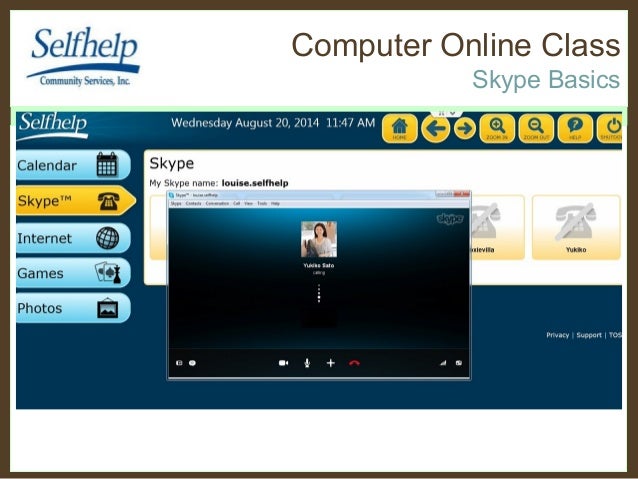Click the Selfhelp logo in blue header
The image size is (638, 479).
point(53,125)
